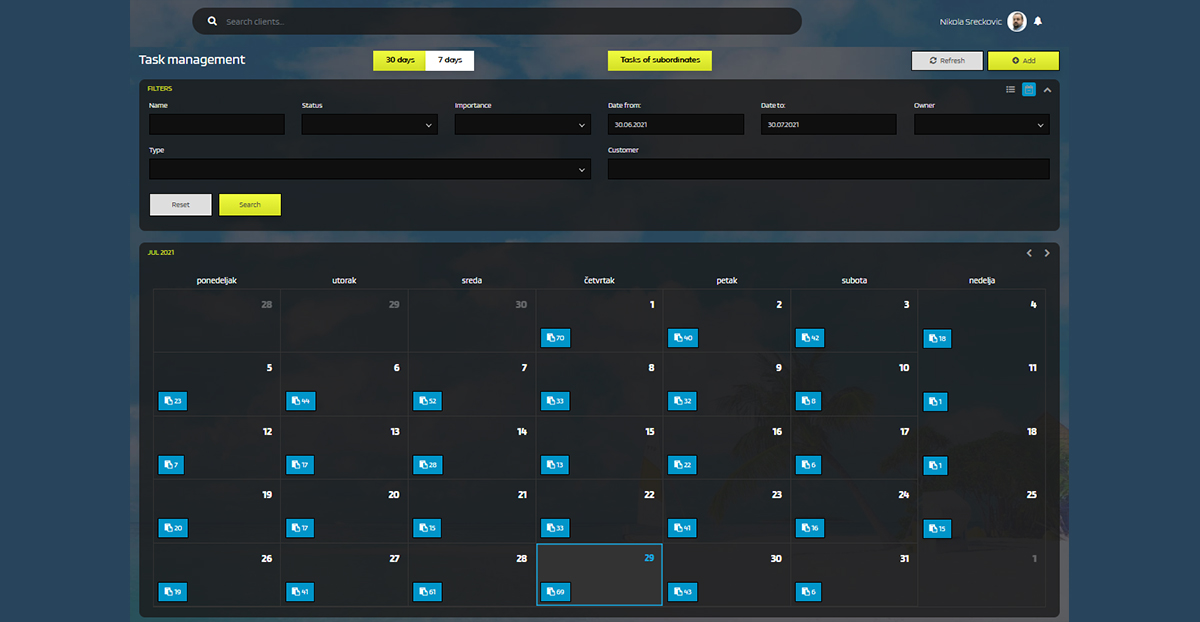Screen dimensions: 1200x622
Task: Toggle the 30 days view
Action: point(399,60)
